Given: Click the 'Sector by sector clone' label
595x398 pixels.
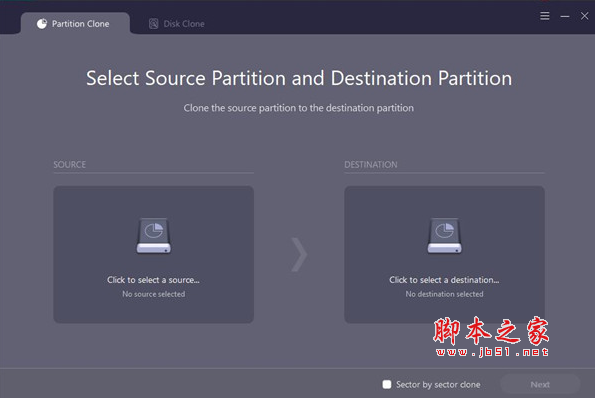Looking at the screenshot, I should click(438, 385).
